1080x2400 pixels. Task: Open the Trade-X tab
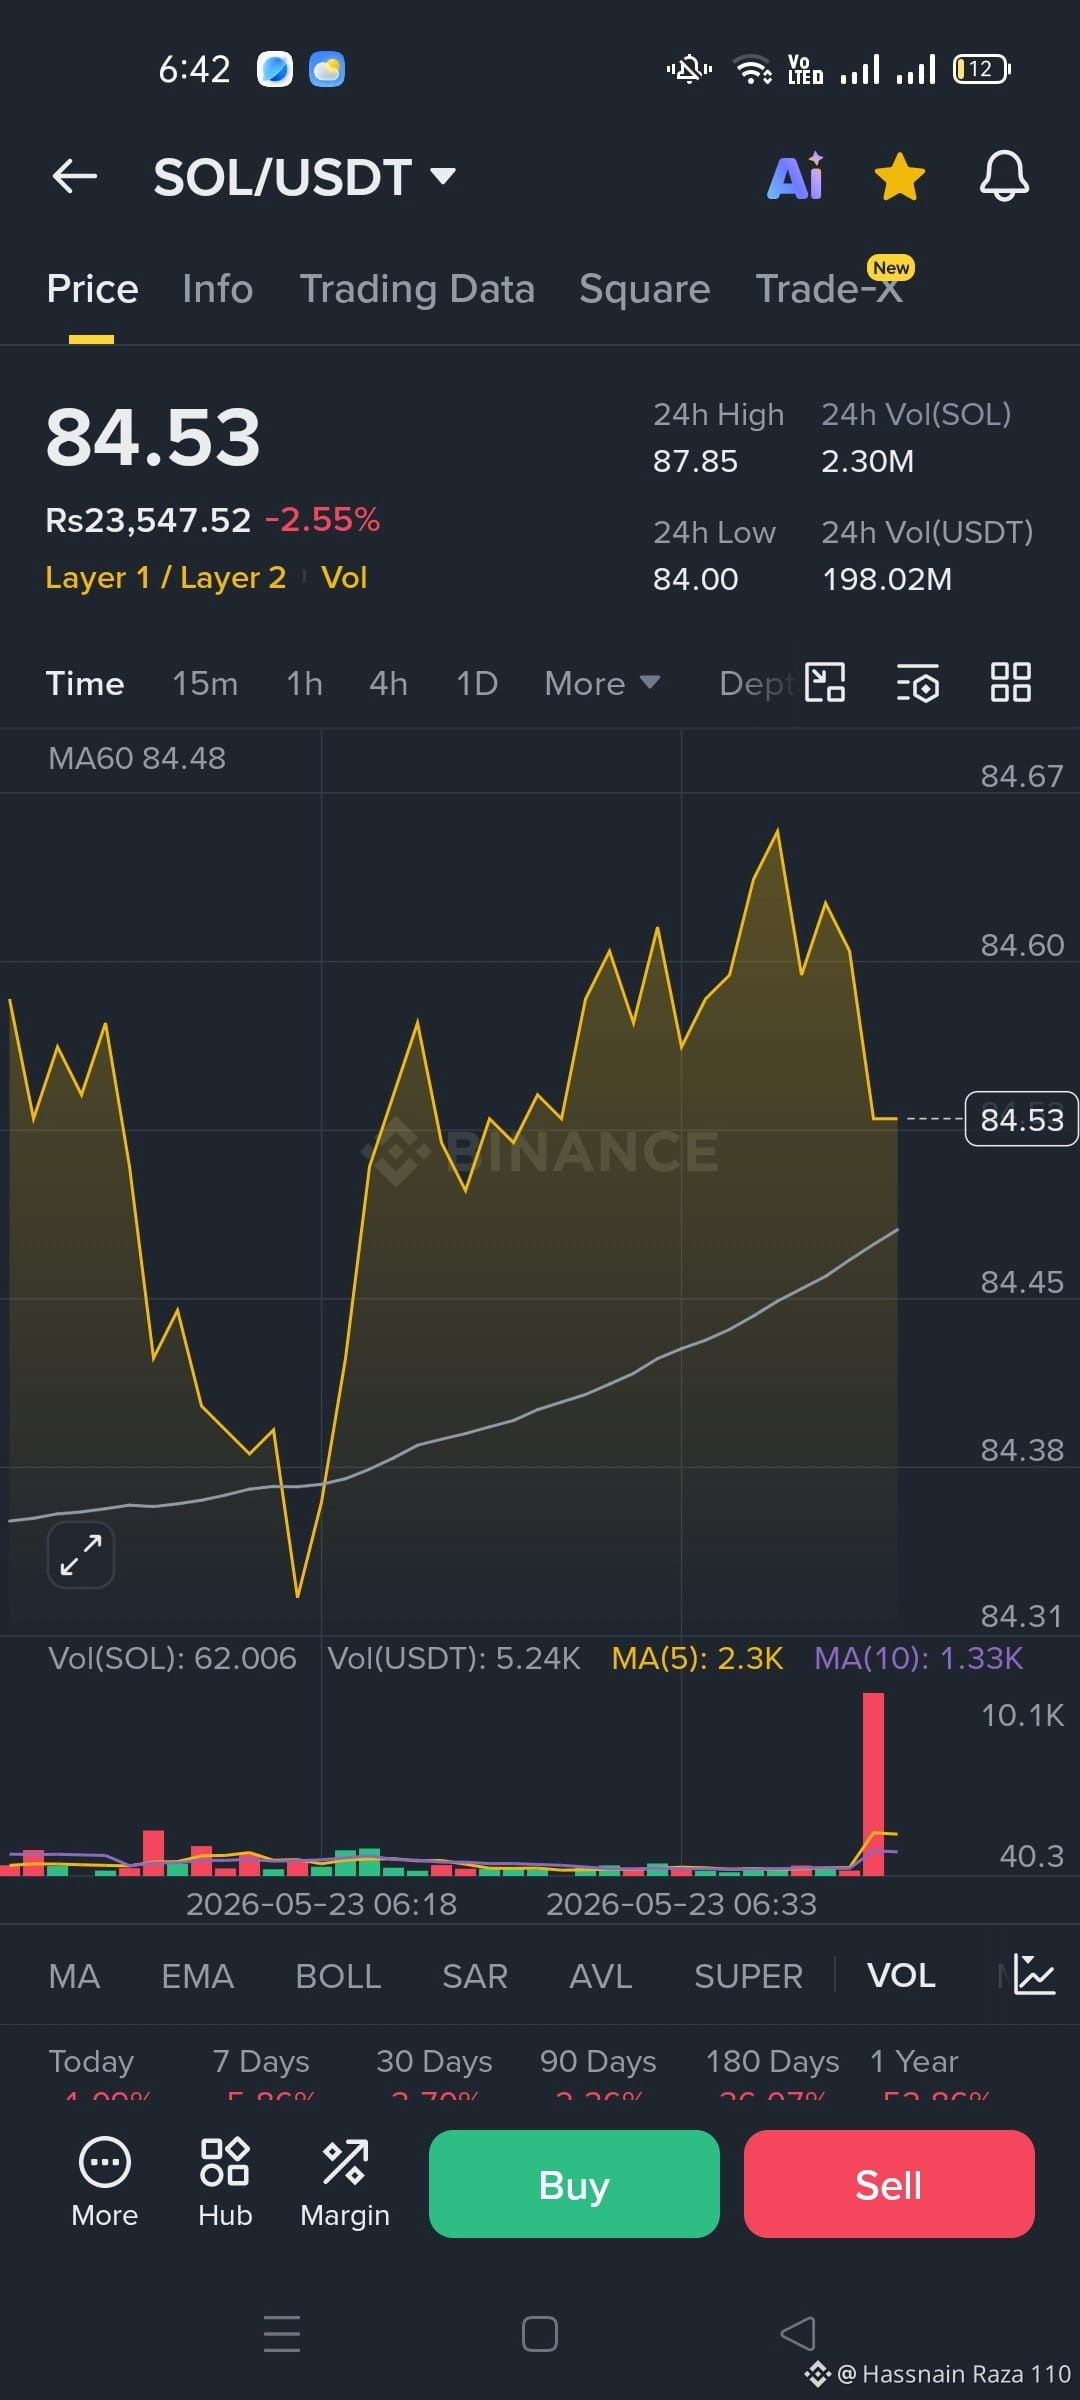(x=829, y=289)
